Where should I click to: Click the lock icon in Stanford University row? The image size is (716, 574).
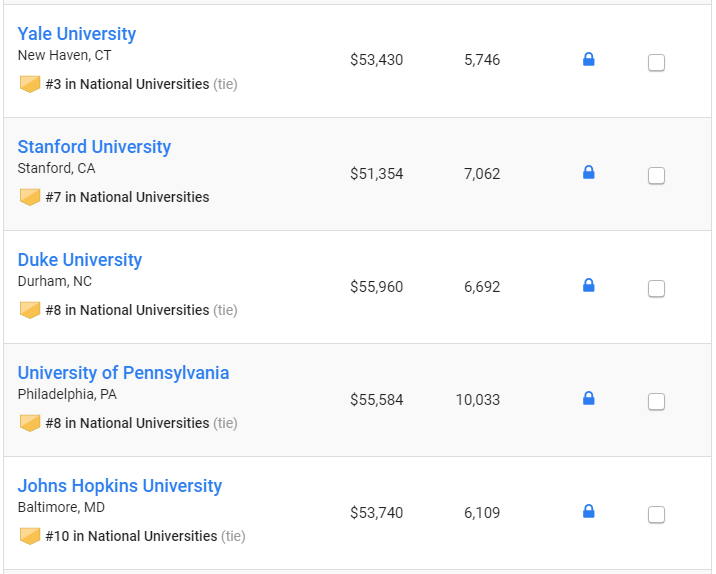[589, 172]
